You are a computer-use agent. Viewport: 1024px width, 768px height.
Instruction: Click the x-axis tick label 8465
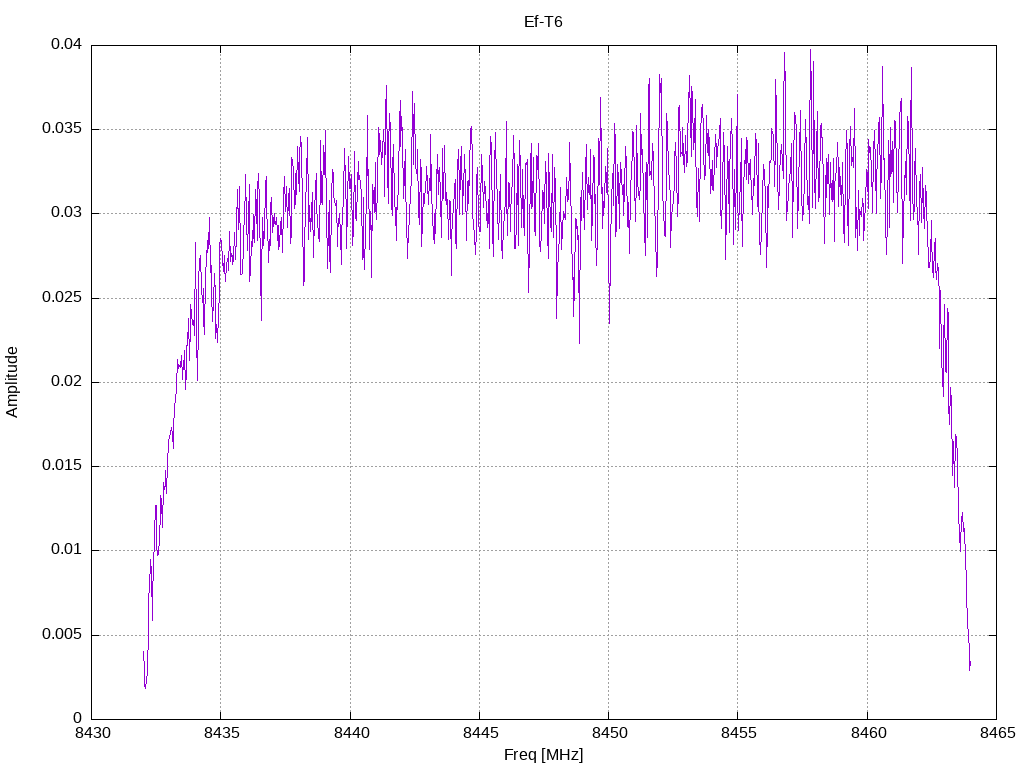tap(997, 733)
